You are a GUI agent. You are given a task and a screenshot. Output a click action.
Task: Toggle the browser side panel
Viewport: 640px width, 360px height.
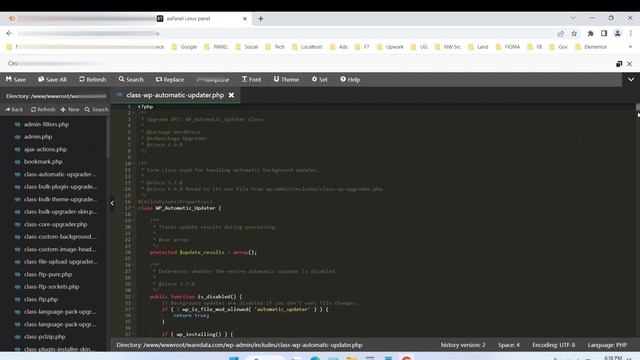[604, 33]
